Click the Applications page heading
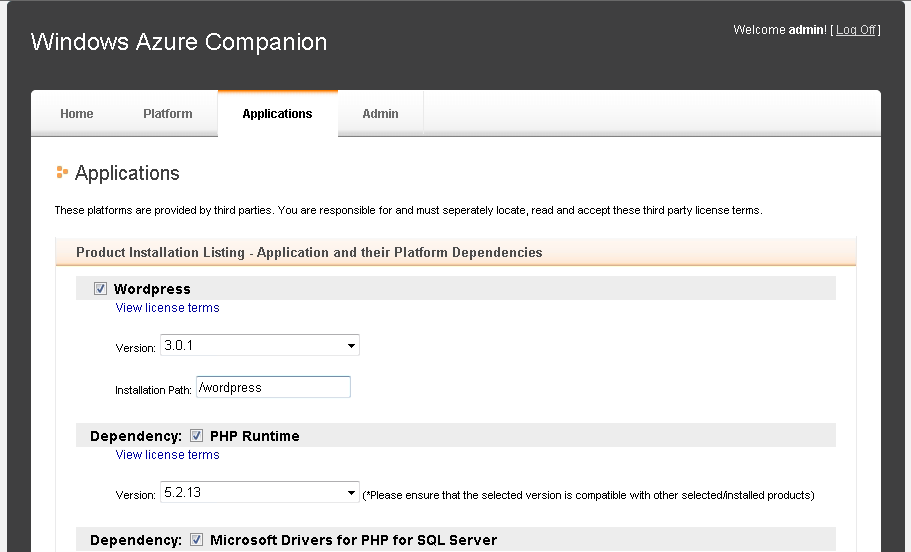Screen dimensions: 911x552 pyautogui.click(x=127, y=173)
